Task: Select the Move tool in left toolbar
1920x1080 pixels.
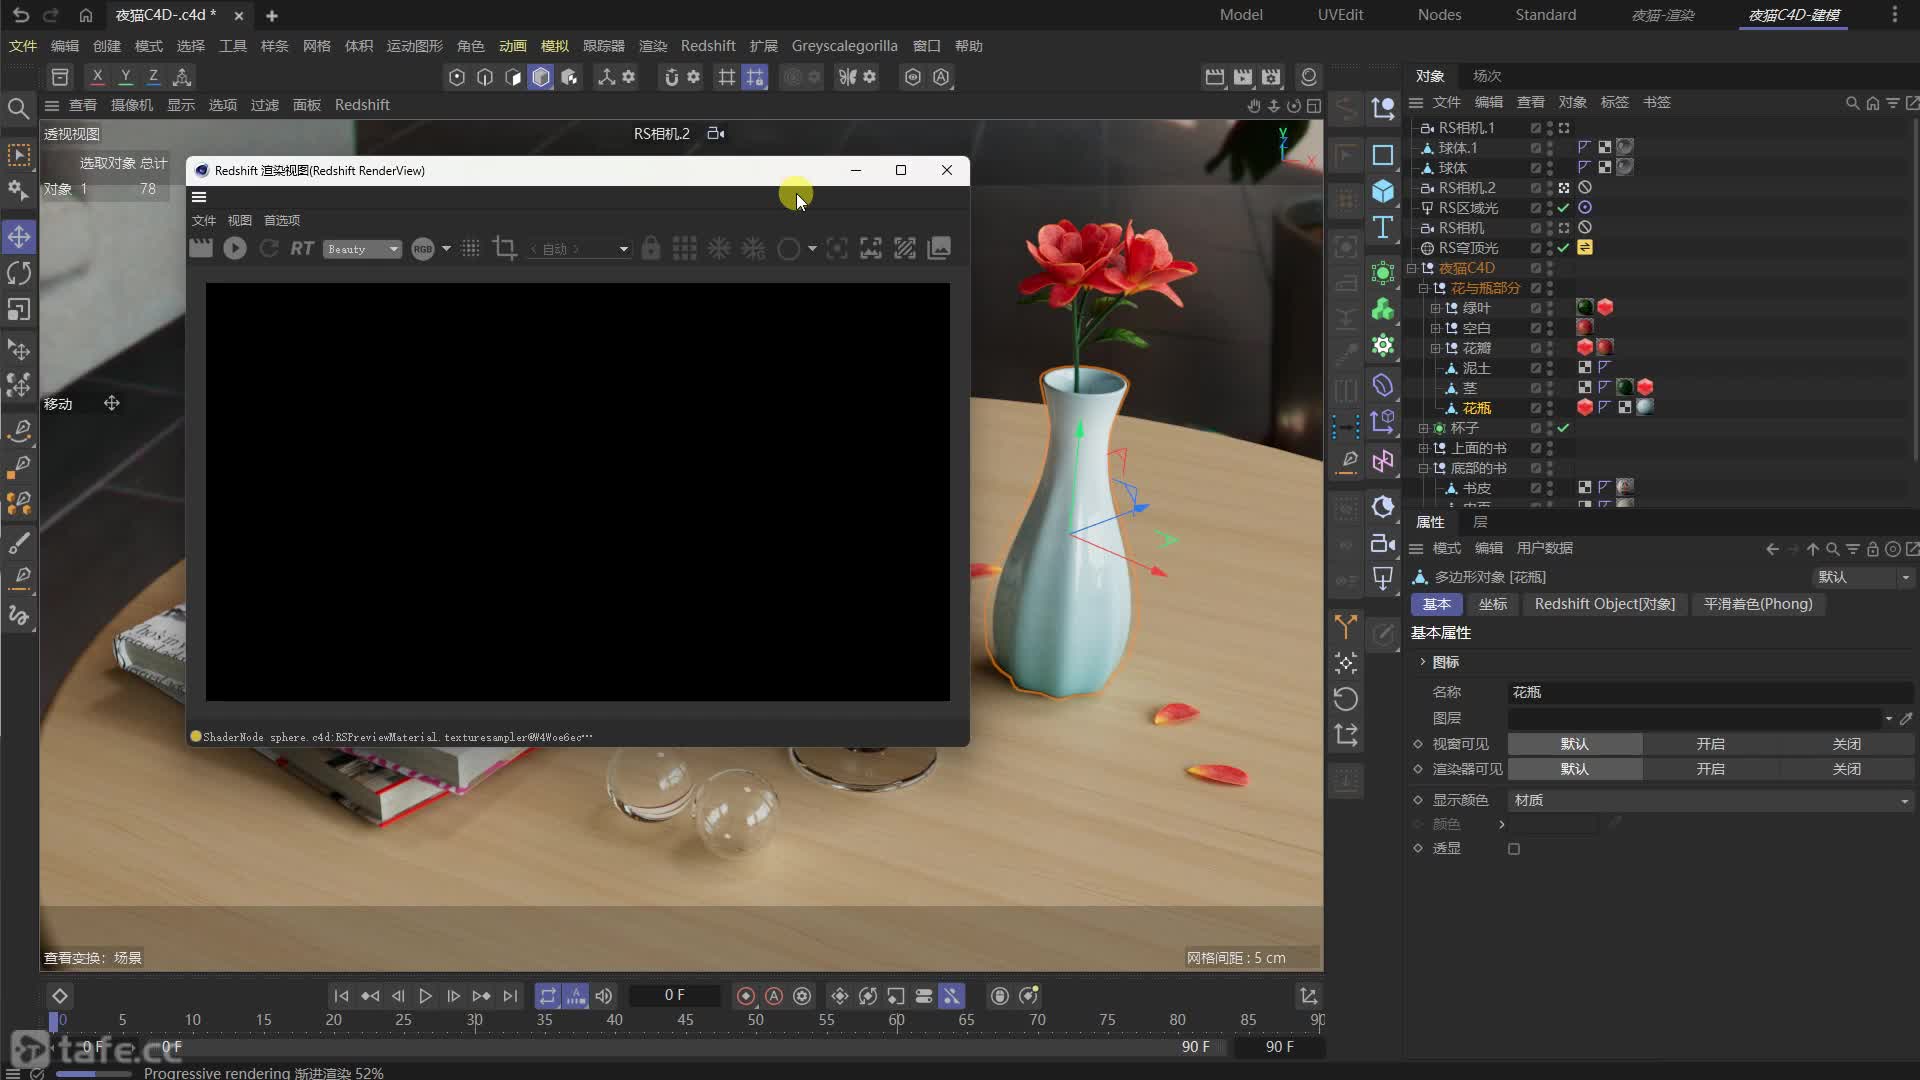Action: click(19, 237)
